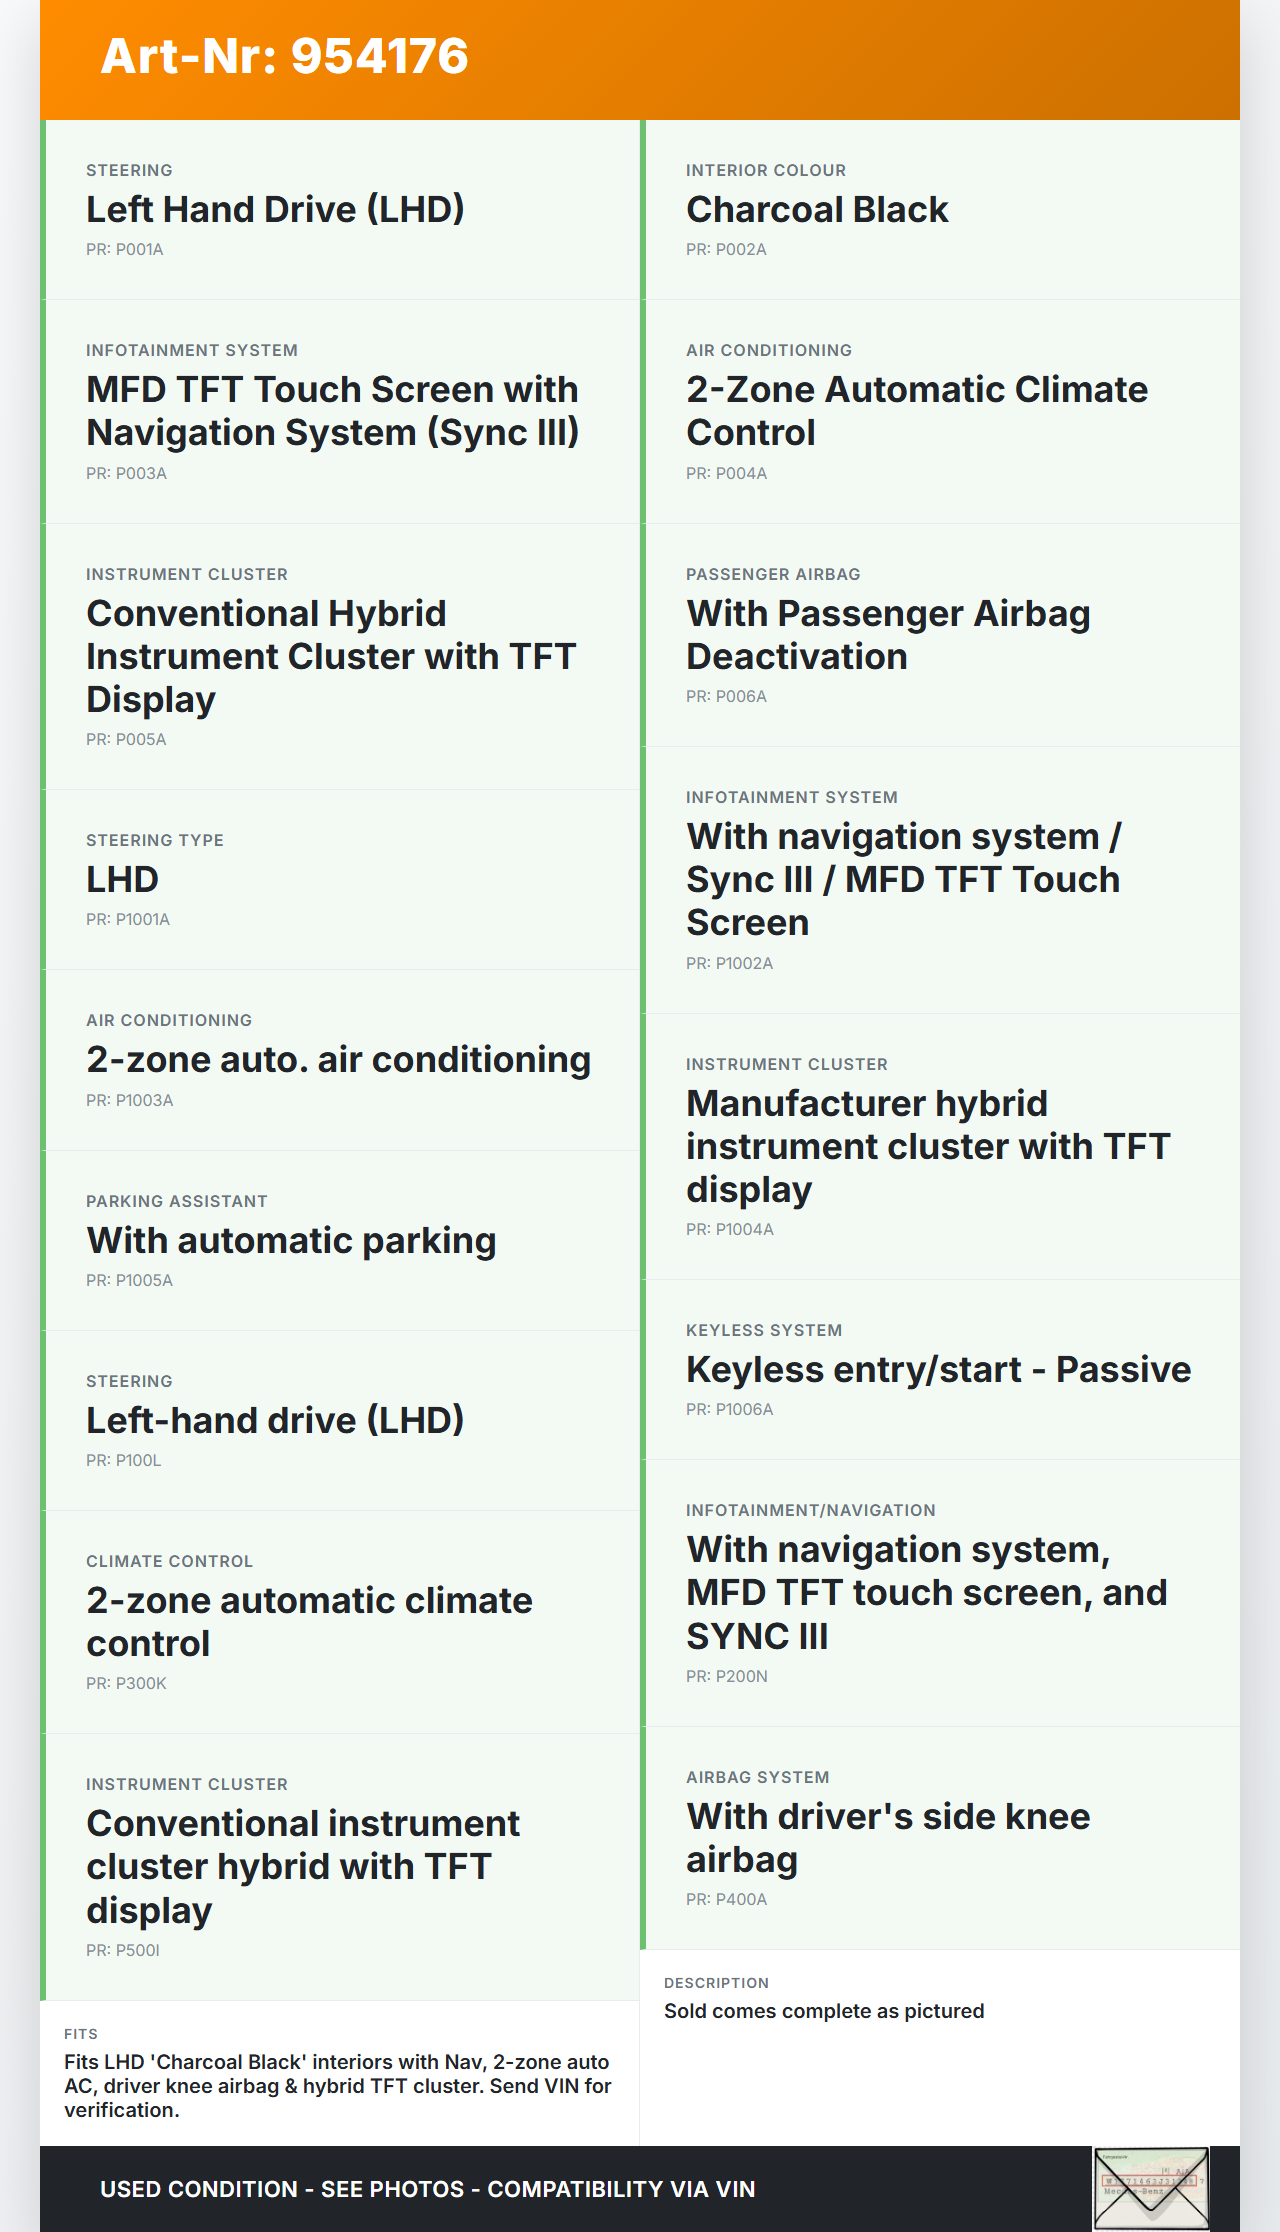1280x2232 pixels.
Task: Select the With Passenger Airbag Deactivation entry
Action: click(x=888, y=635)
